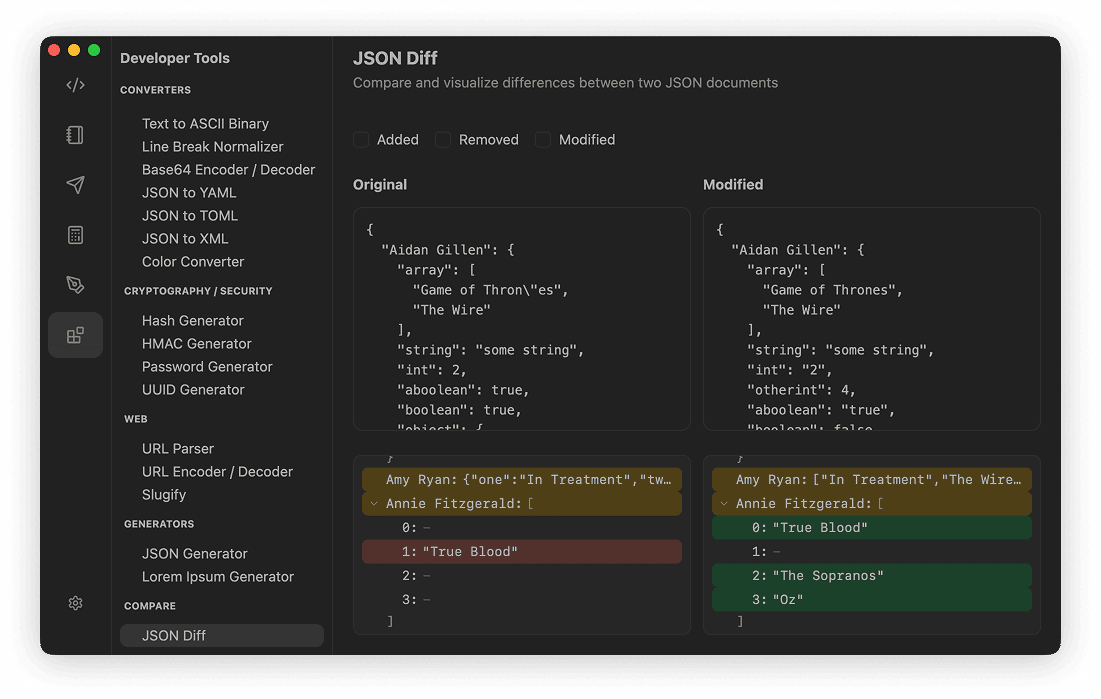Open URL Encoder / Decoder tool
The width and height of the screenshot is (1101, 699).
(217, 472)
